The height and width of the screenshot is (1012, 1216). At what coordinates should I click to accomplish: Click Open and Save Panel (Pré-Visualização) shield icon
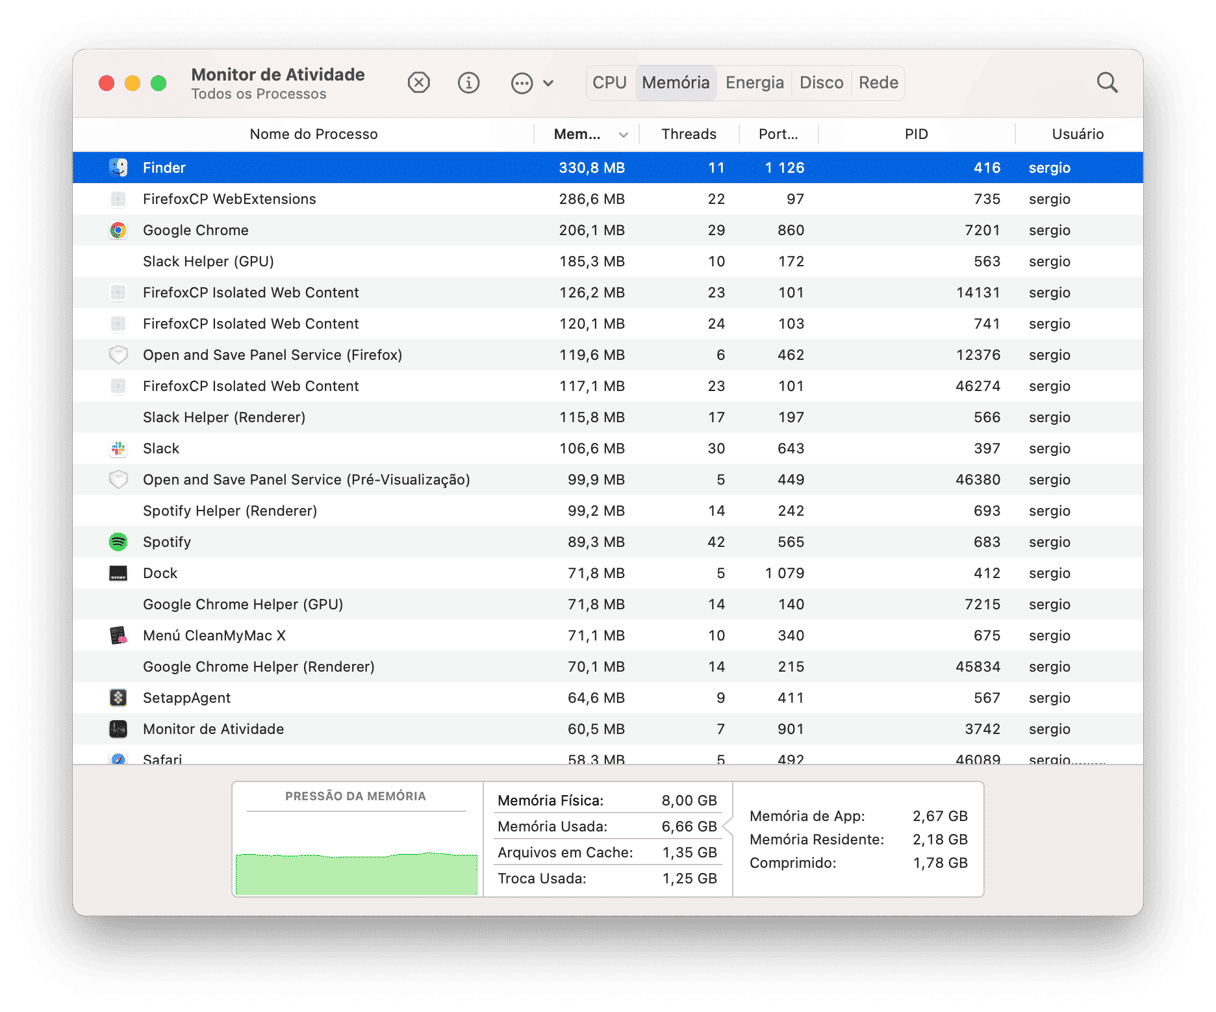[118, 480]
